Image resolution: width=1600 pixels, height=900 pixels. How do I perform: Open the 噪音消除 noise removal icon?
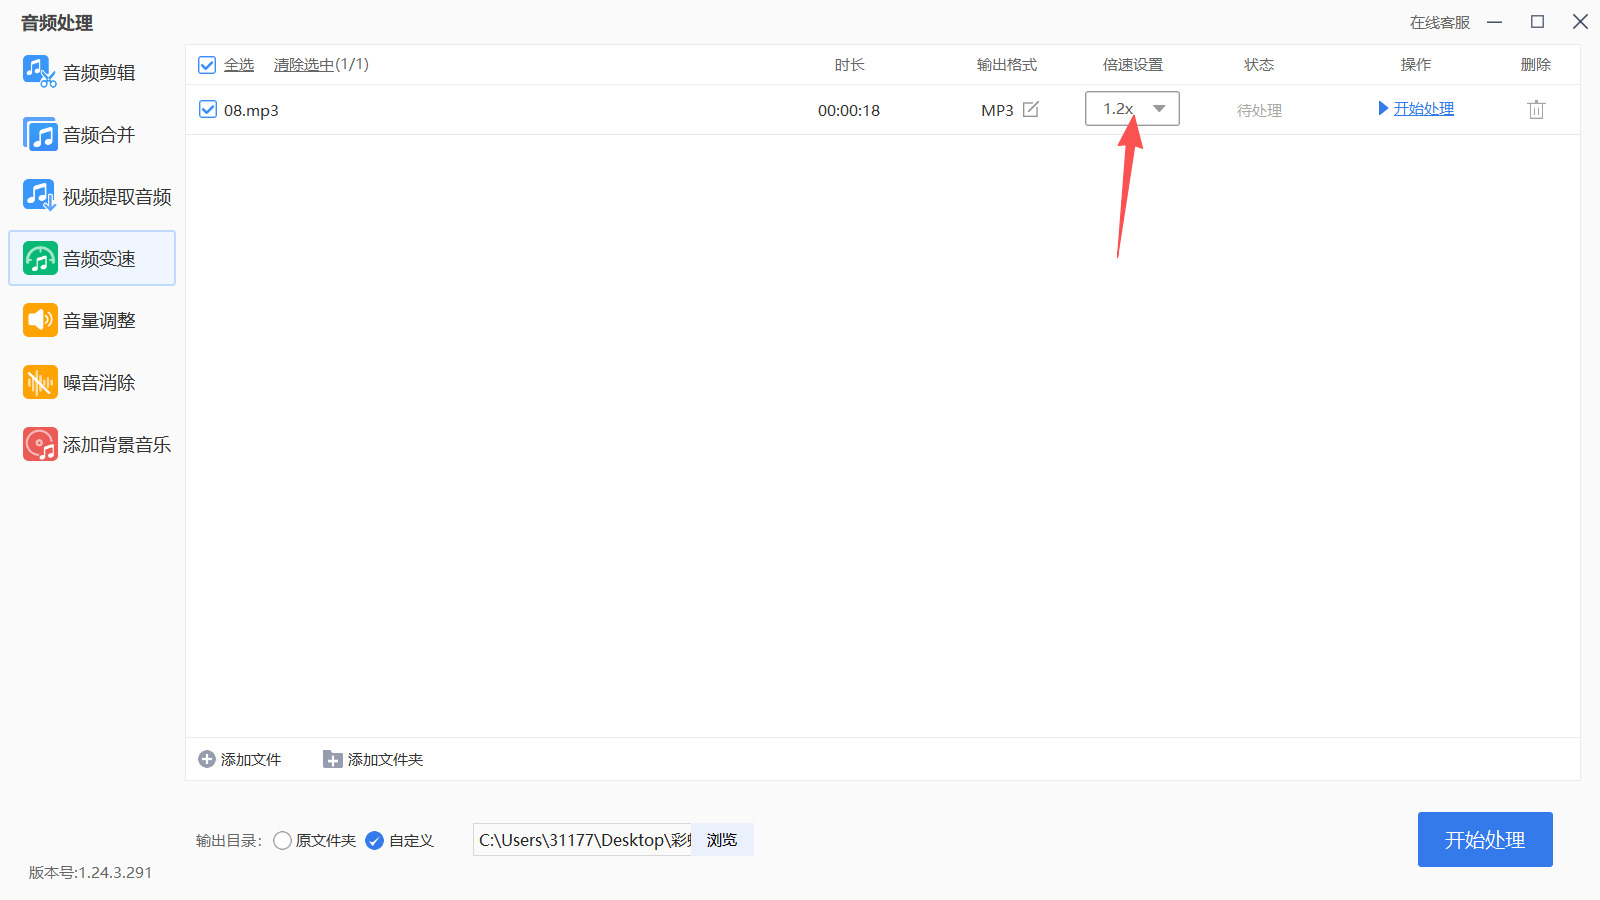click(40, 382)
